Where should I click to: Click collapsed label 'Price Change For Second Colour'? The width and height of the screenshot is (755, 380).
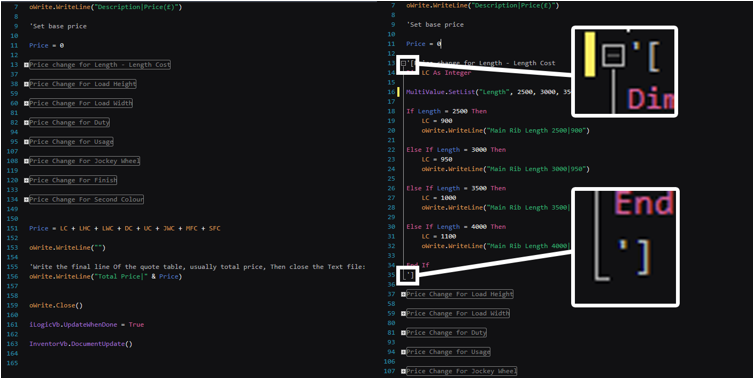(86, 199)
